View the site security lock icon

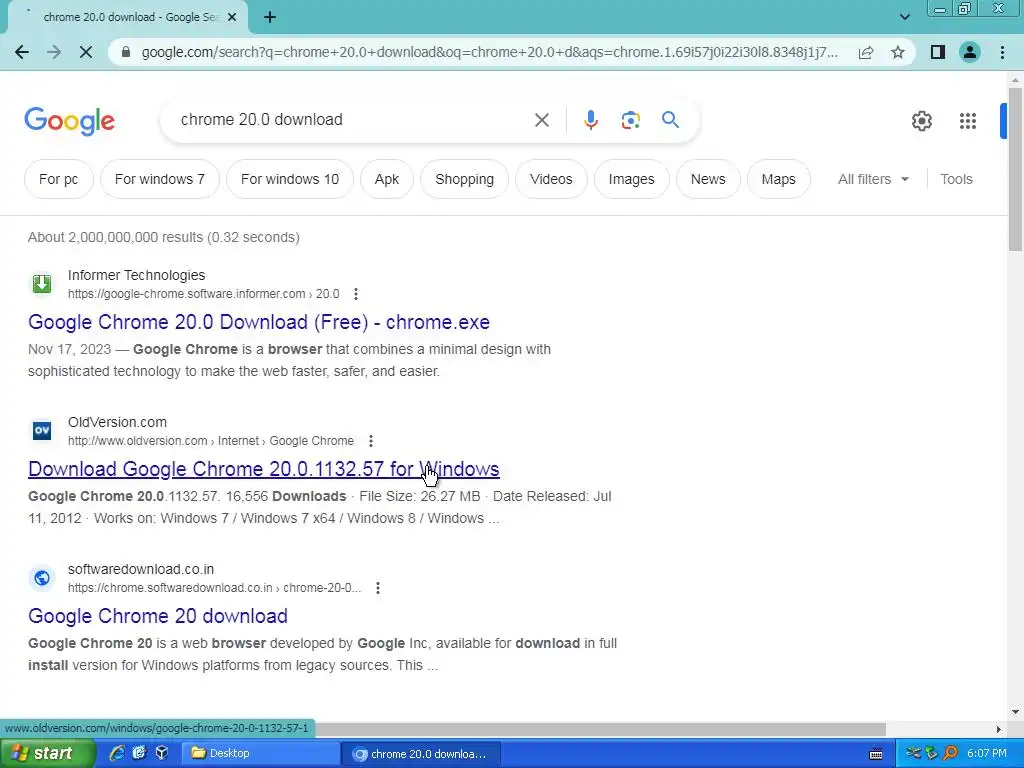pos(127,52)
